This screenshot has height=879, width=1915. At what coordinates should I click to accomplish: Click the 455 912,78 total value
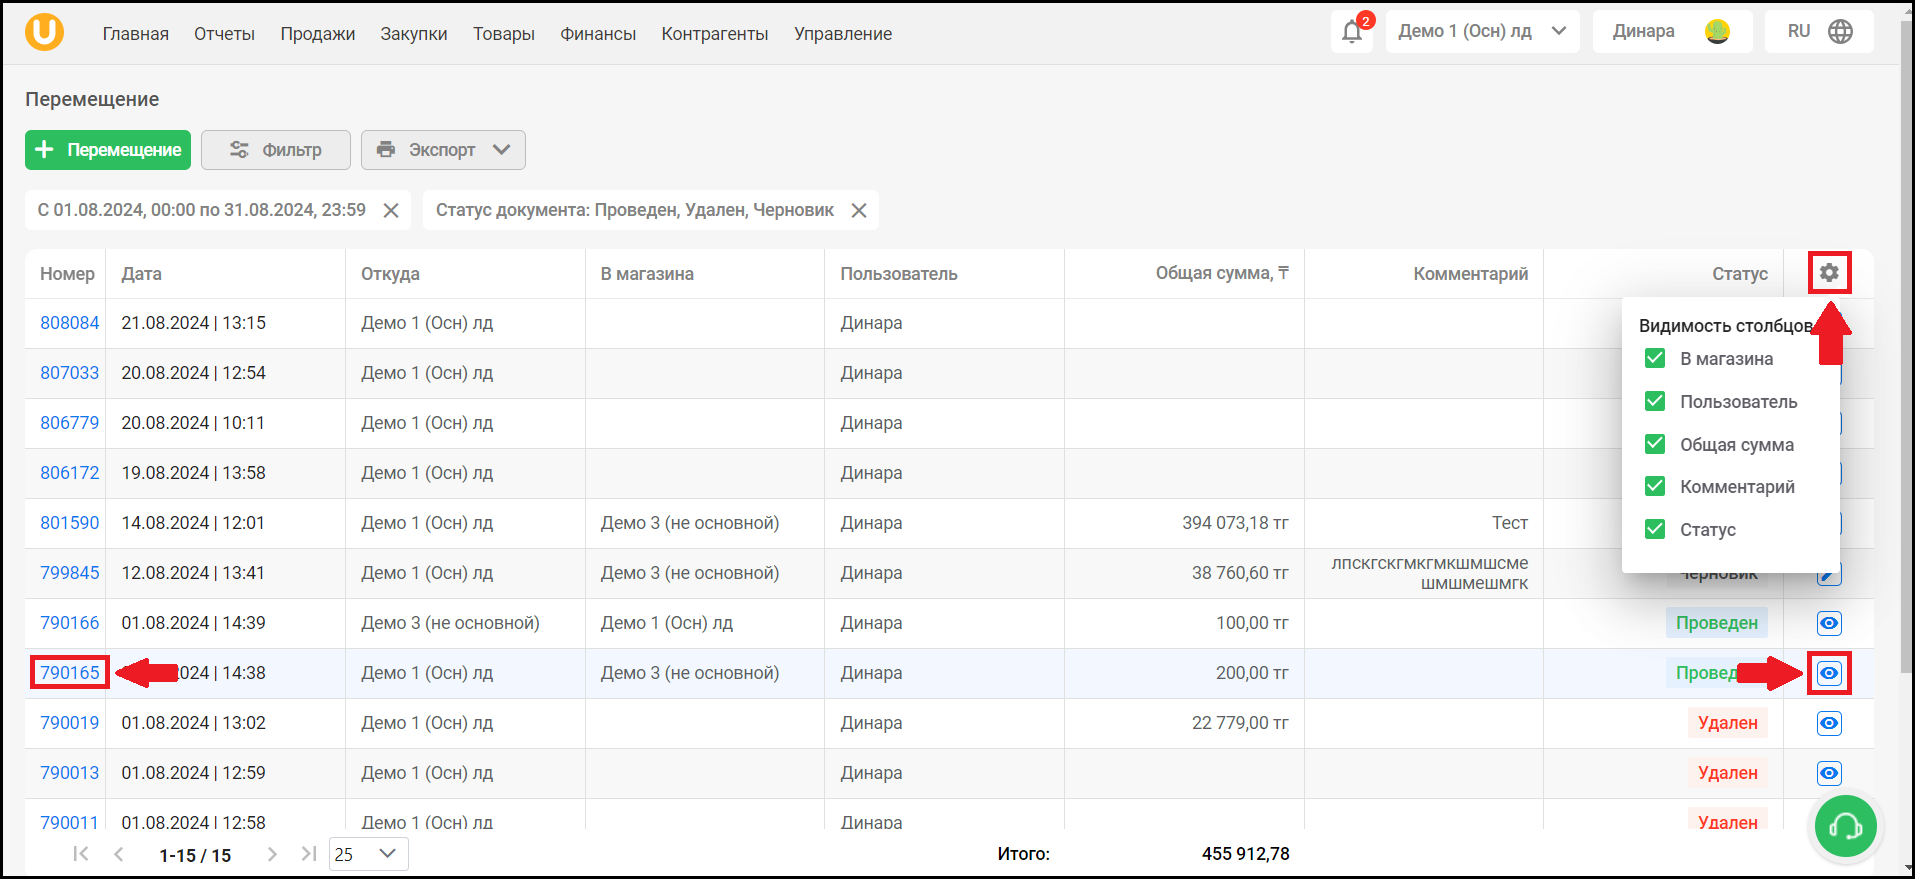tap(1245, 854)
